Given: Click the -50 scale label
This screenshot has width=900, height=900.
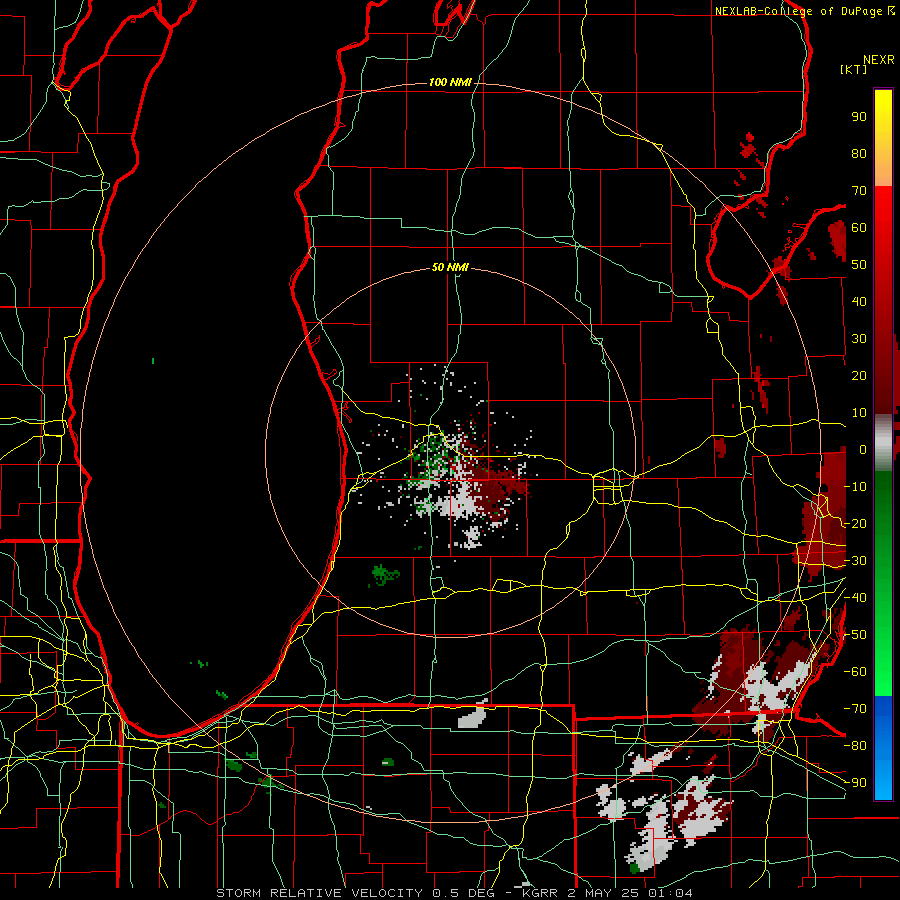Looking at the screenshot, I should click(855, 635).
